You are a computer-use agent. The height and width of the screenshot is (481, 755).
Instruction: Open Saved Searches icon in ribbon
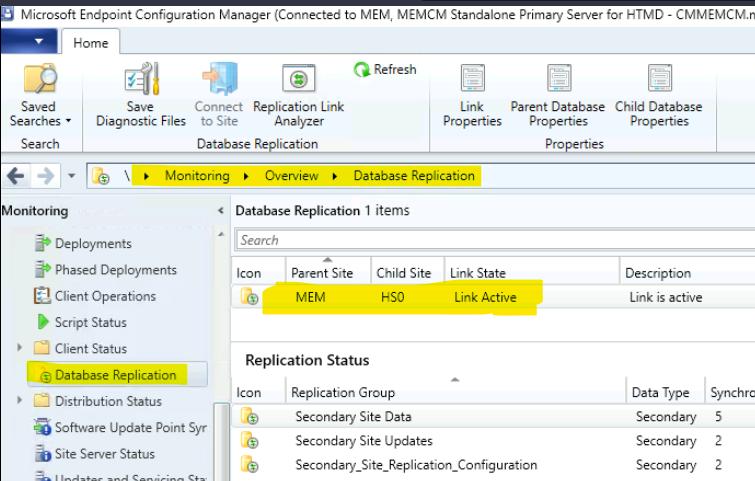click(40, 78)
